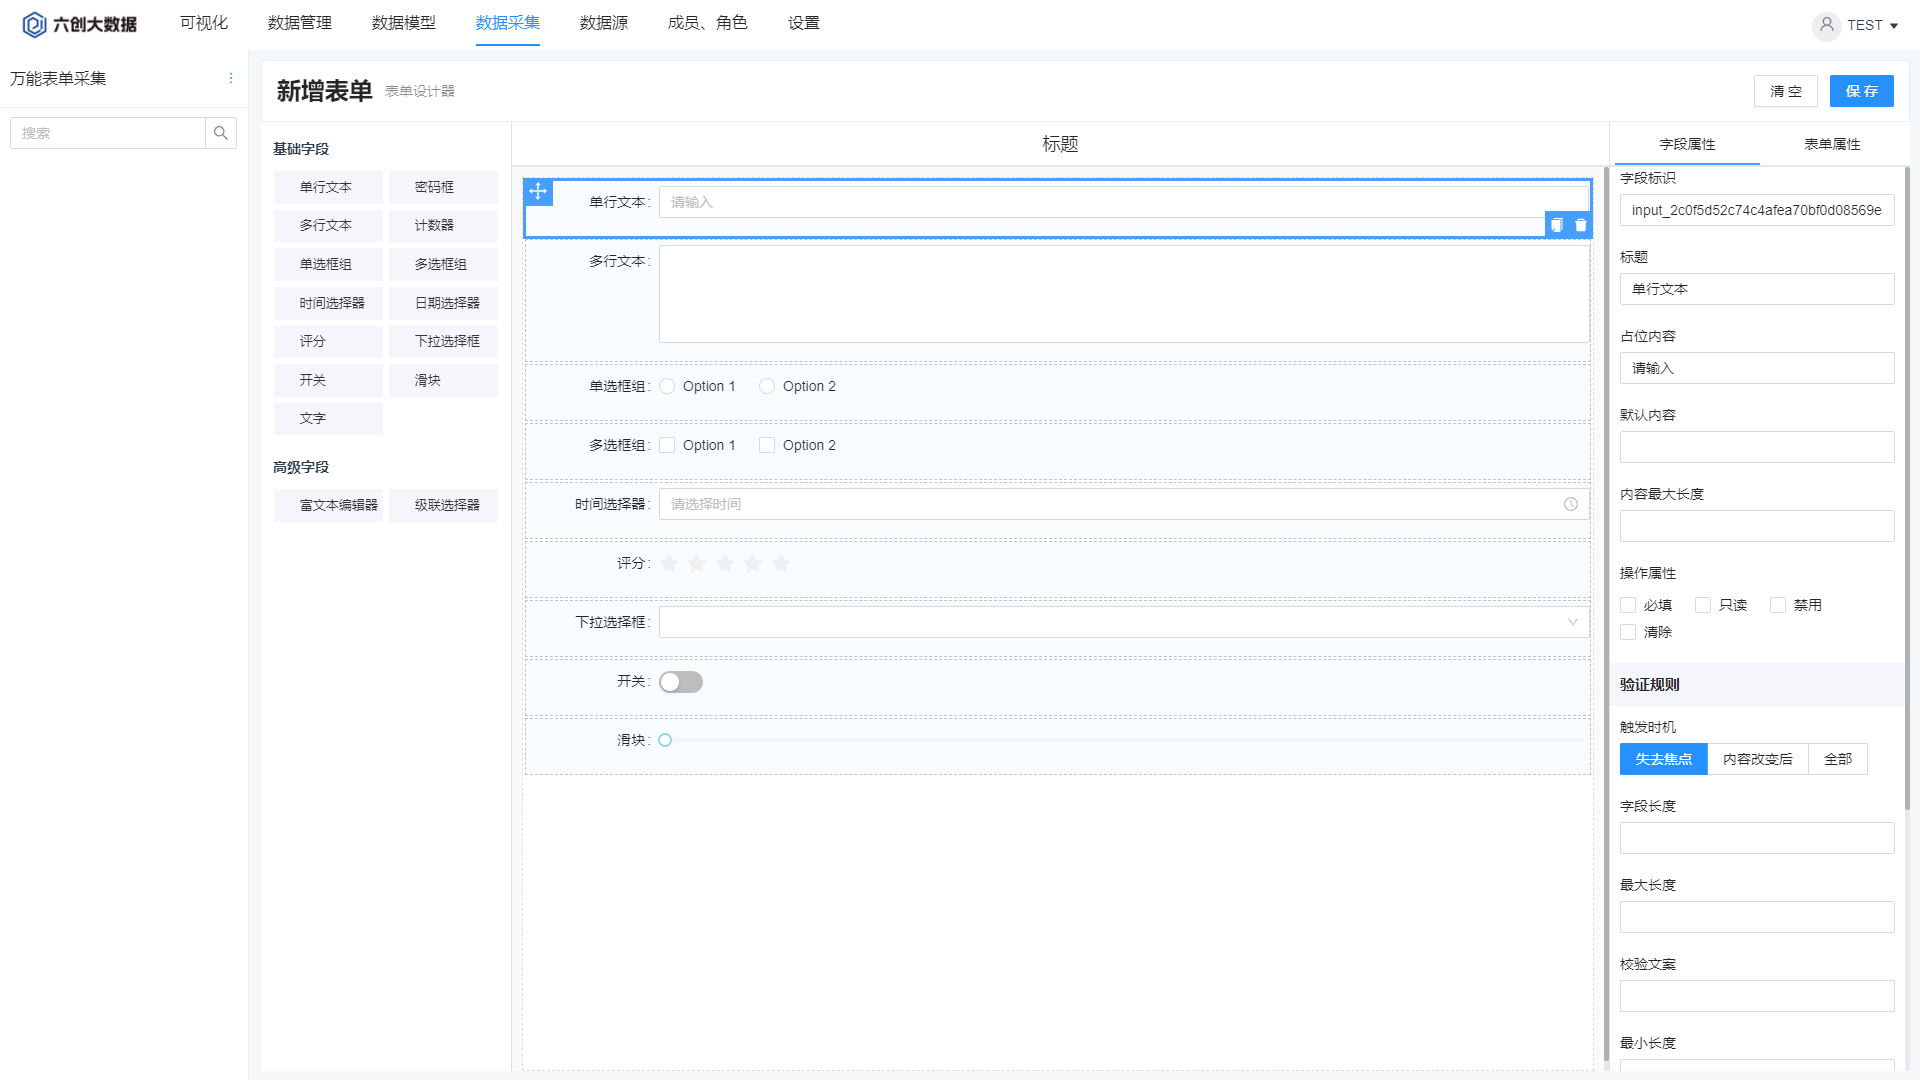This screenshot has width=1920, height=1080.
Task: Check the 只读 checkbox
Action: click(x=1703, y=605)
